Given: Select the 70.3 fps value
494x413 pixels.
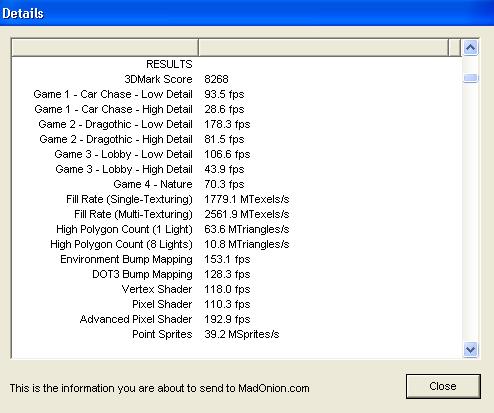Looking at the screenshot, I should pyautogui.click(x=224, y=184).
